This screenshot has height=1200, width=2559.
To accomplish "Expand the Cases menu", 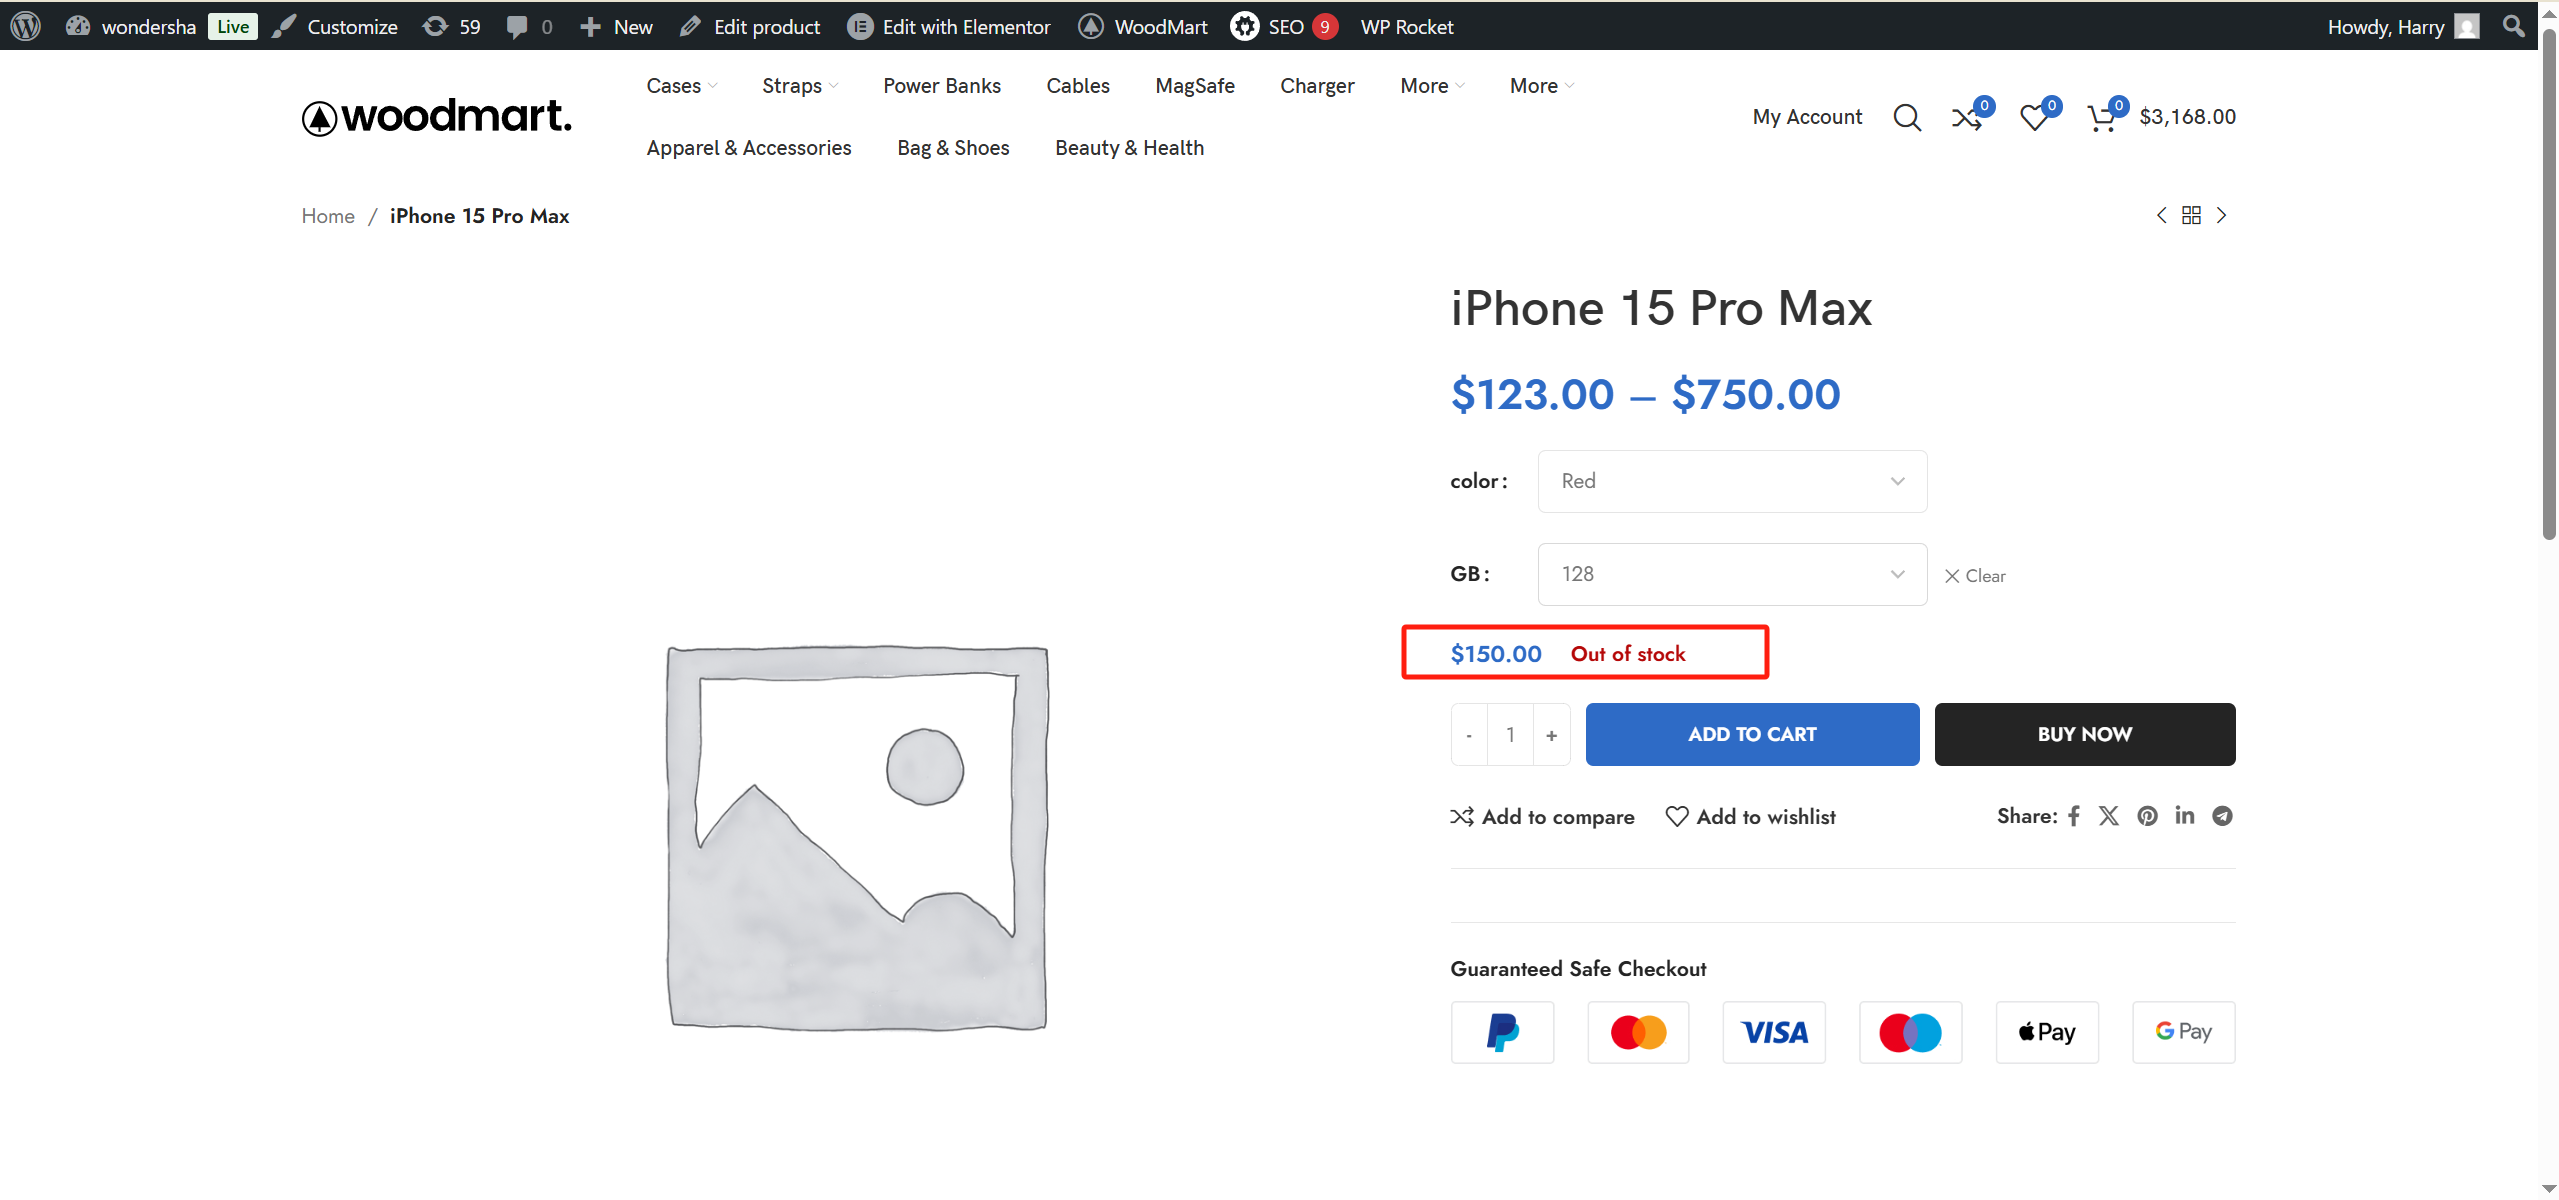I will (681, 86).
